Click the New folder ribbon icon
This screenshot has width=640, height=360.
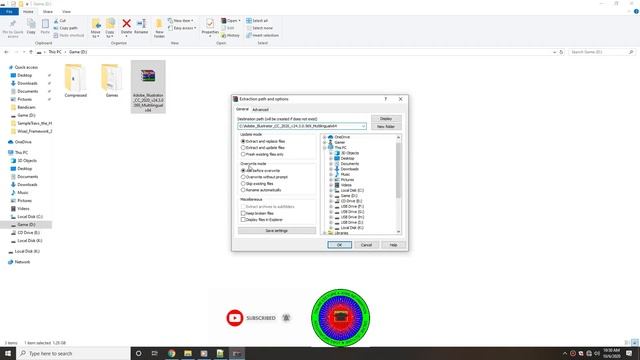[159, 28]
